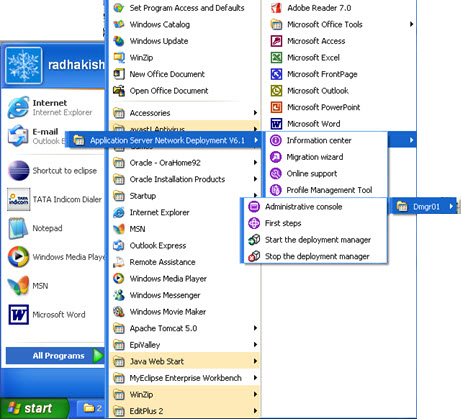Click the Microsoft Excel icon
This screenshot has width=461, height=419.
(x=276, y=58)
